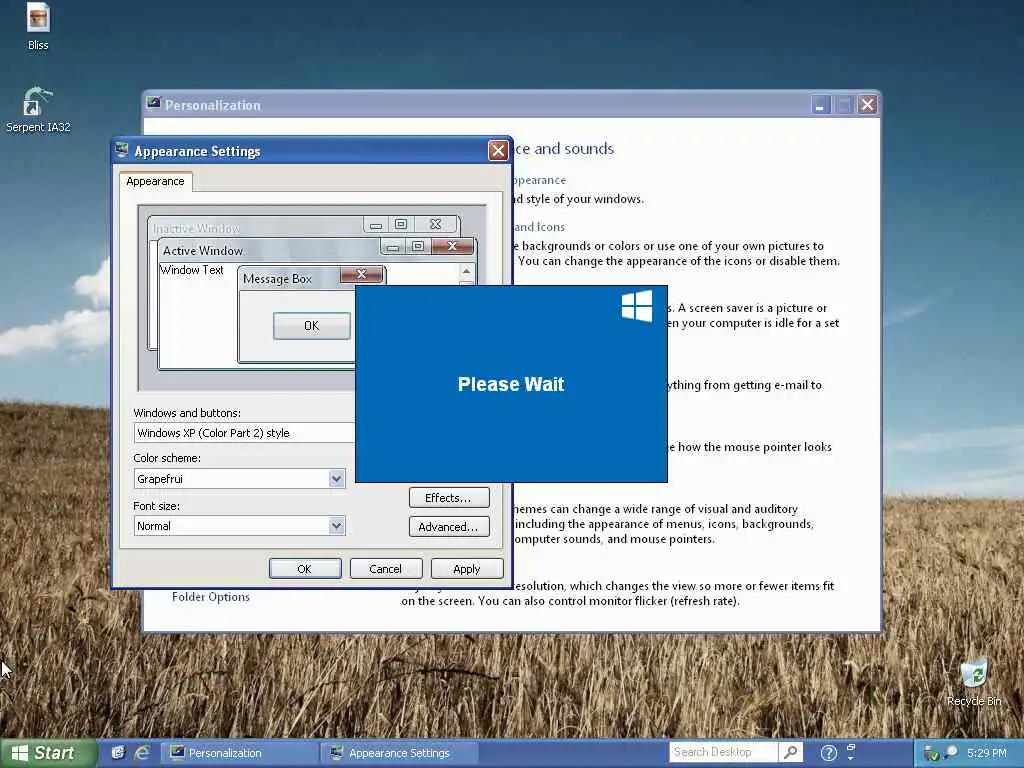Viewport: 1024px width, 768px height.
Task: Click the preview Inactive Window minimize icon
Action: tap(376, 225)
